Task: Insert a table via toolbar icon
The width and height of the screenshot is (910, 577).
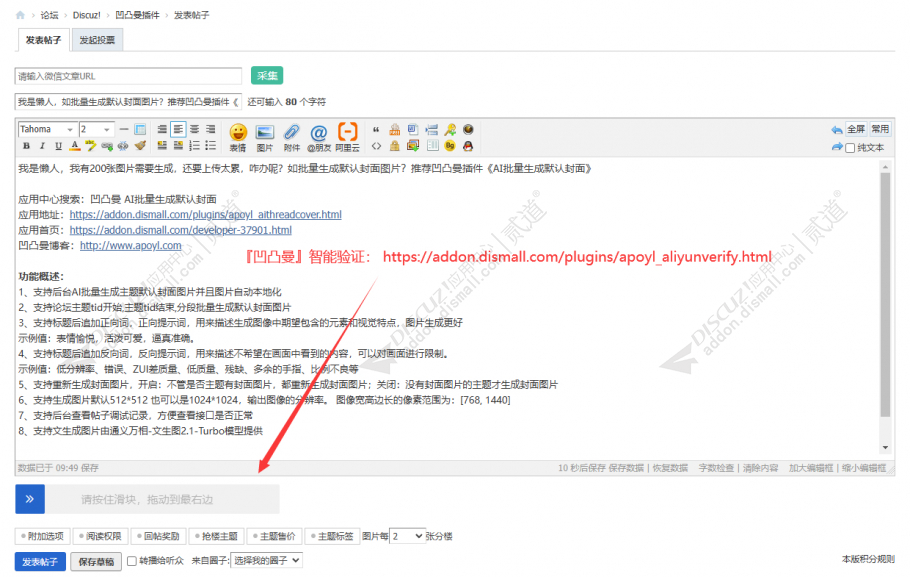Action: 140,129
